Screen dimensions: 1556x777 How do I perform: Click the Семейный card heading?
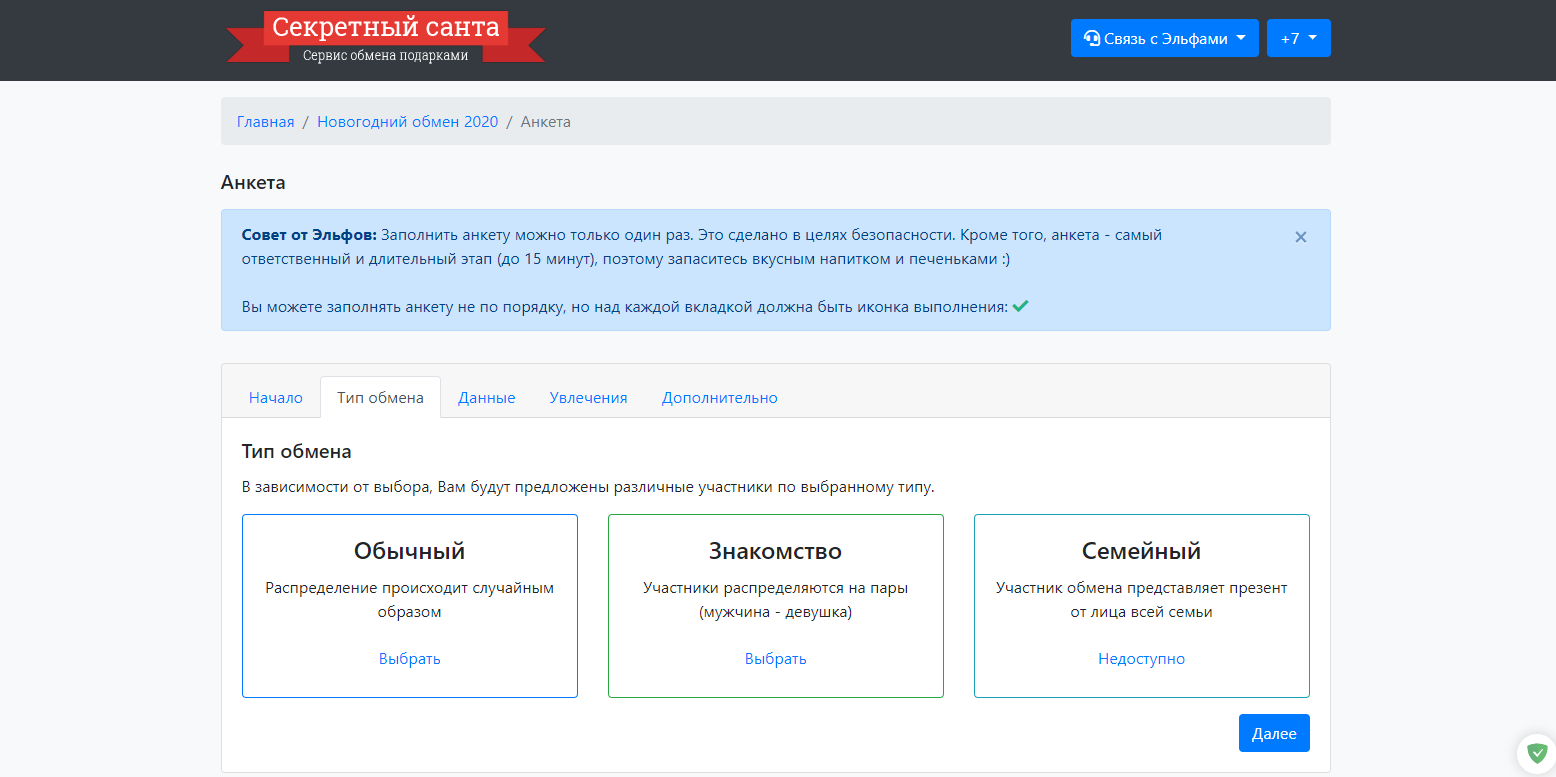click(x=1141, y=551)
